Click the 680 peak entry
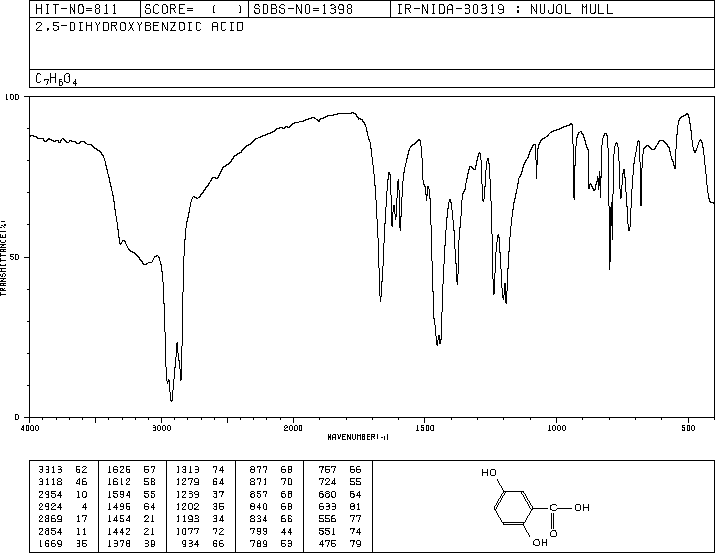 point(327,494)
